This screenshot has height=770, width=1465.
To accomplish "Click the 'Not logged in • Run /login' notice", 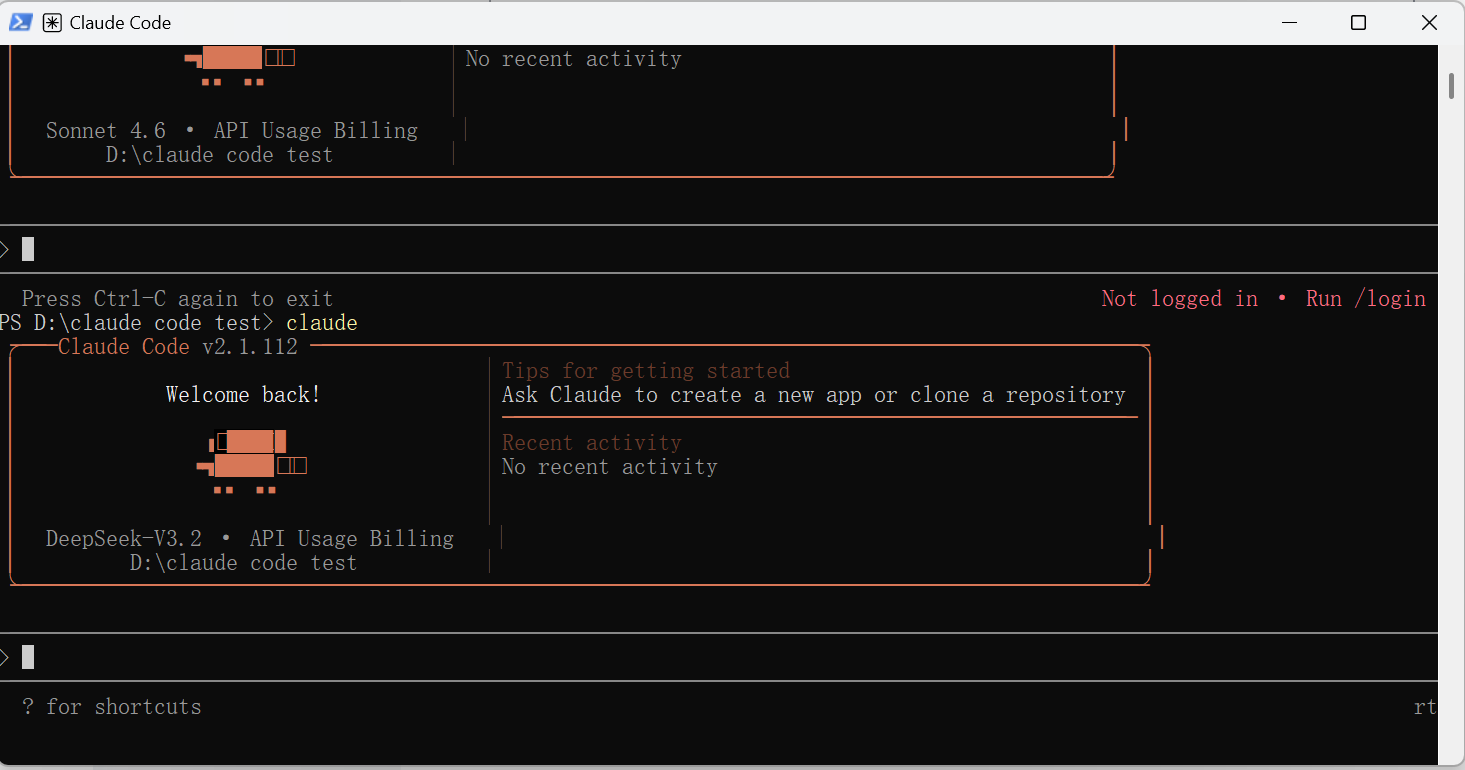I will point(1263,299).
